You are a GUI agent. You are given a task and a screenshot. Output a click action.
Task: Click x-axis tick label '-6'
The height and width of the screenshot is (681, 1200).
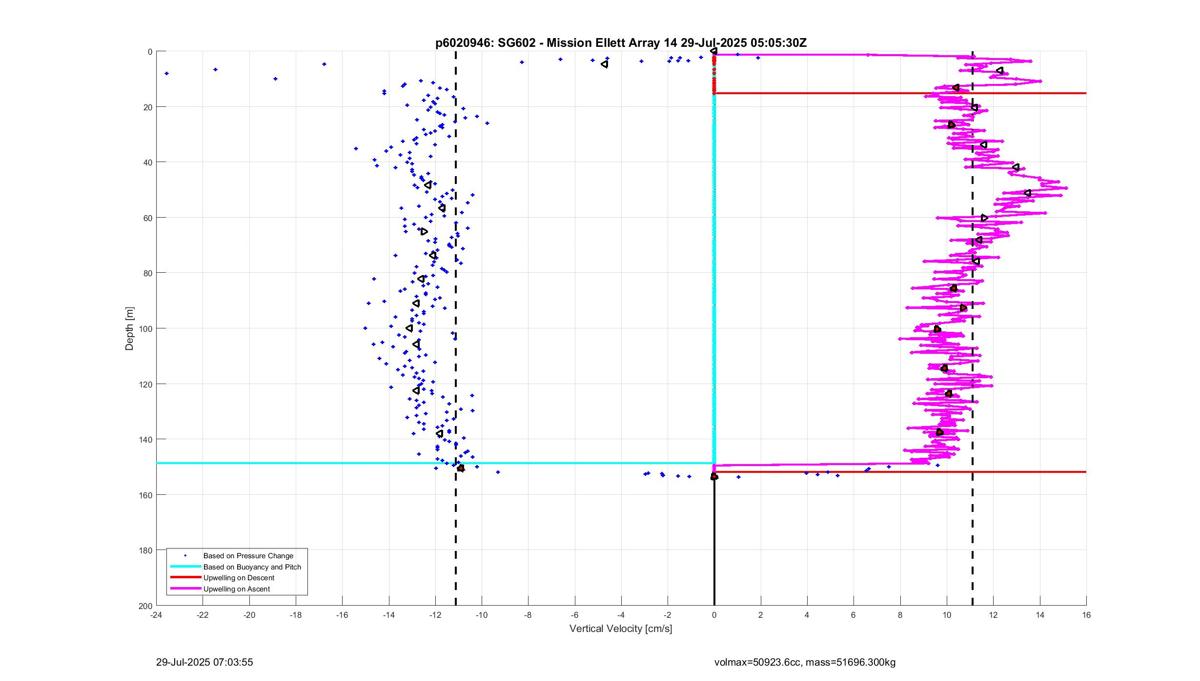click(574, 616)
